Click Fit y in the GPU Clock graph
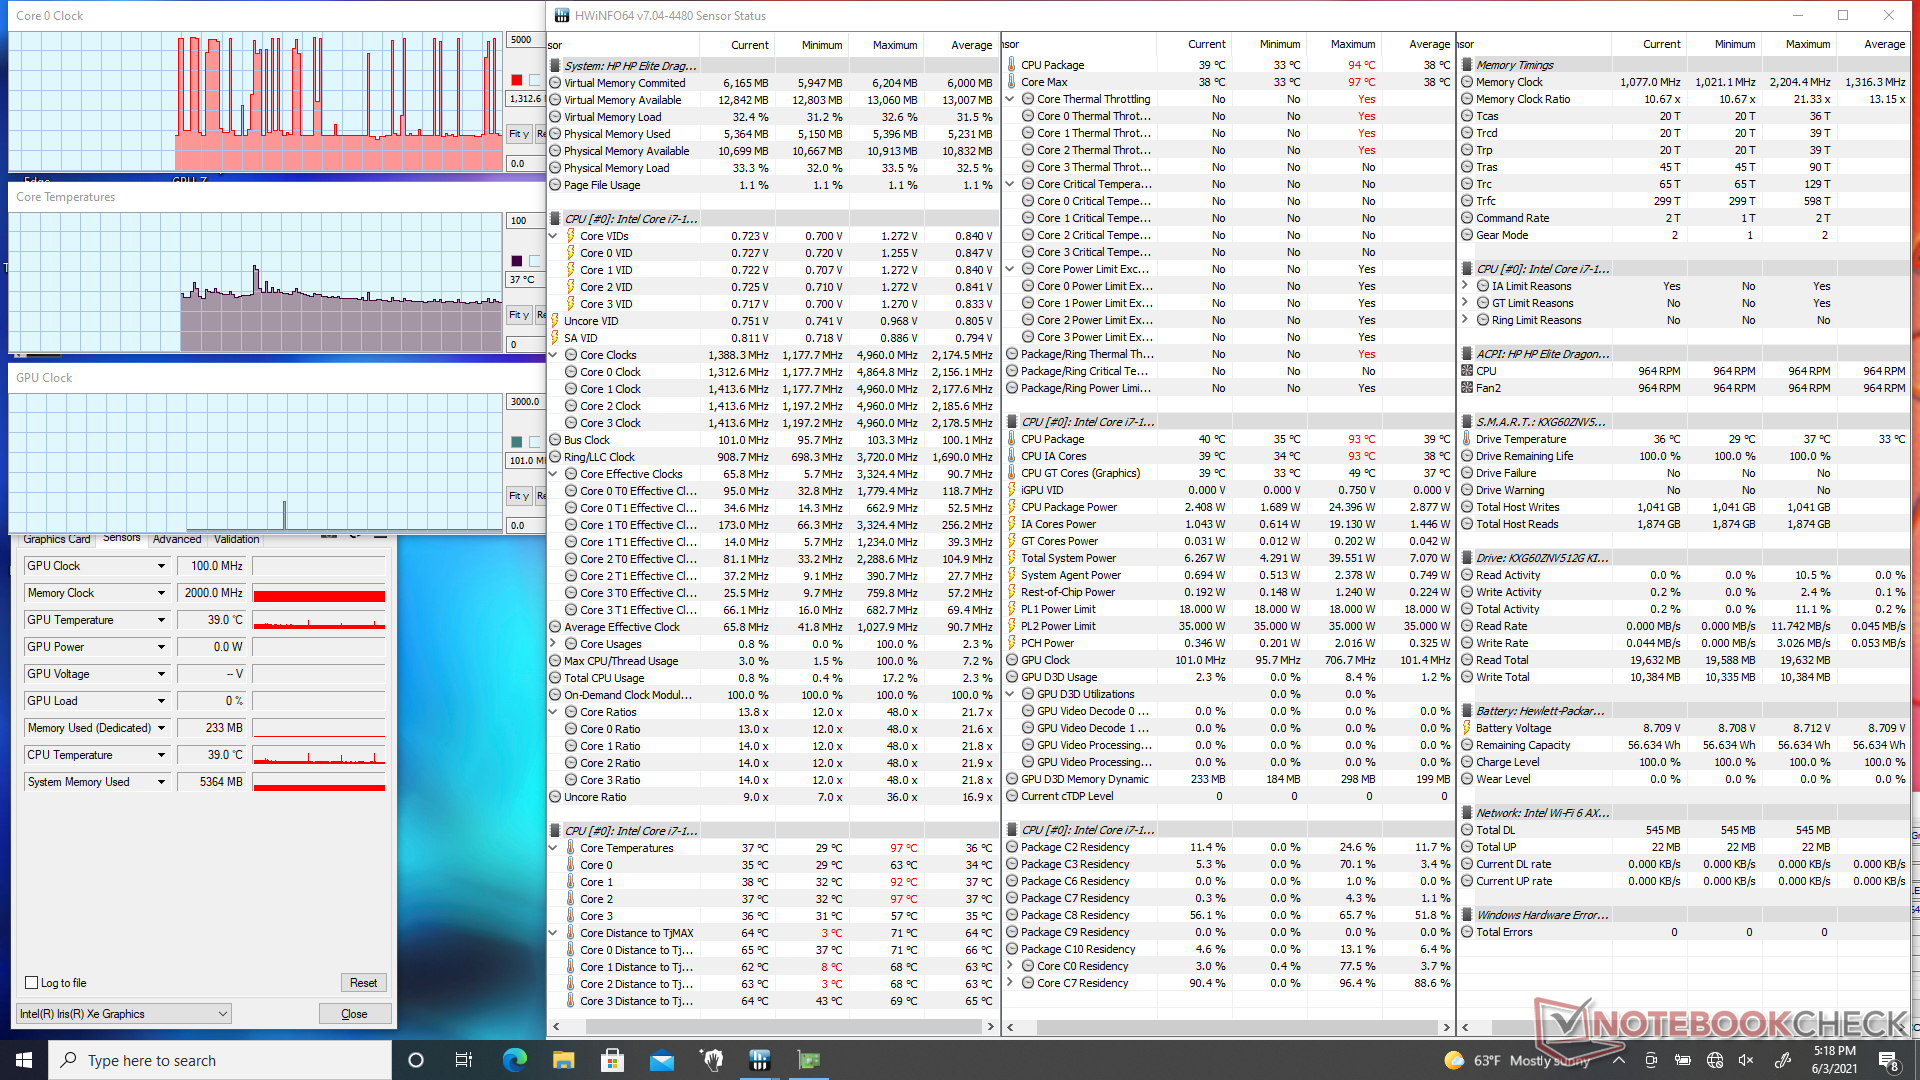Viewport: 1920px width, 1080px height. click(518, 496)
